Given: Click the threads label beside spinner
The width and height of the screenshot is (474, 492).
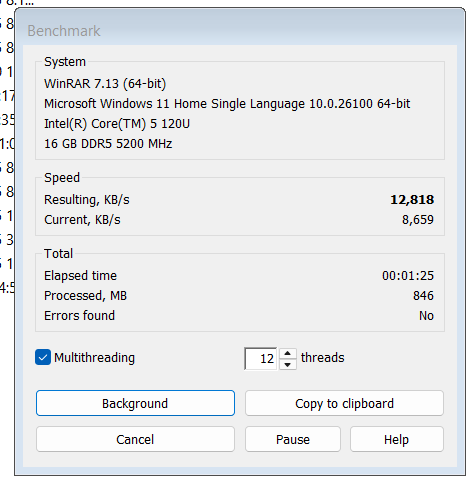Looking at the screenshot, I should [323, 358].
